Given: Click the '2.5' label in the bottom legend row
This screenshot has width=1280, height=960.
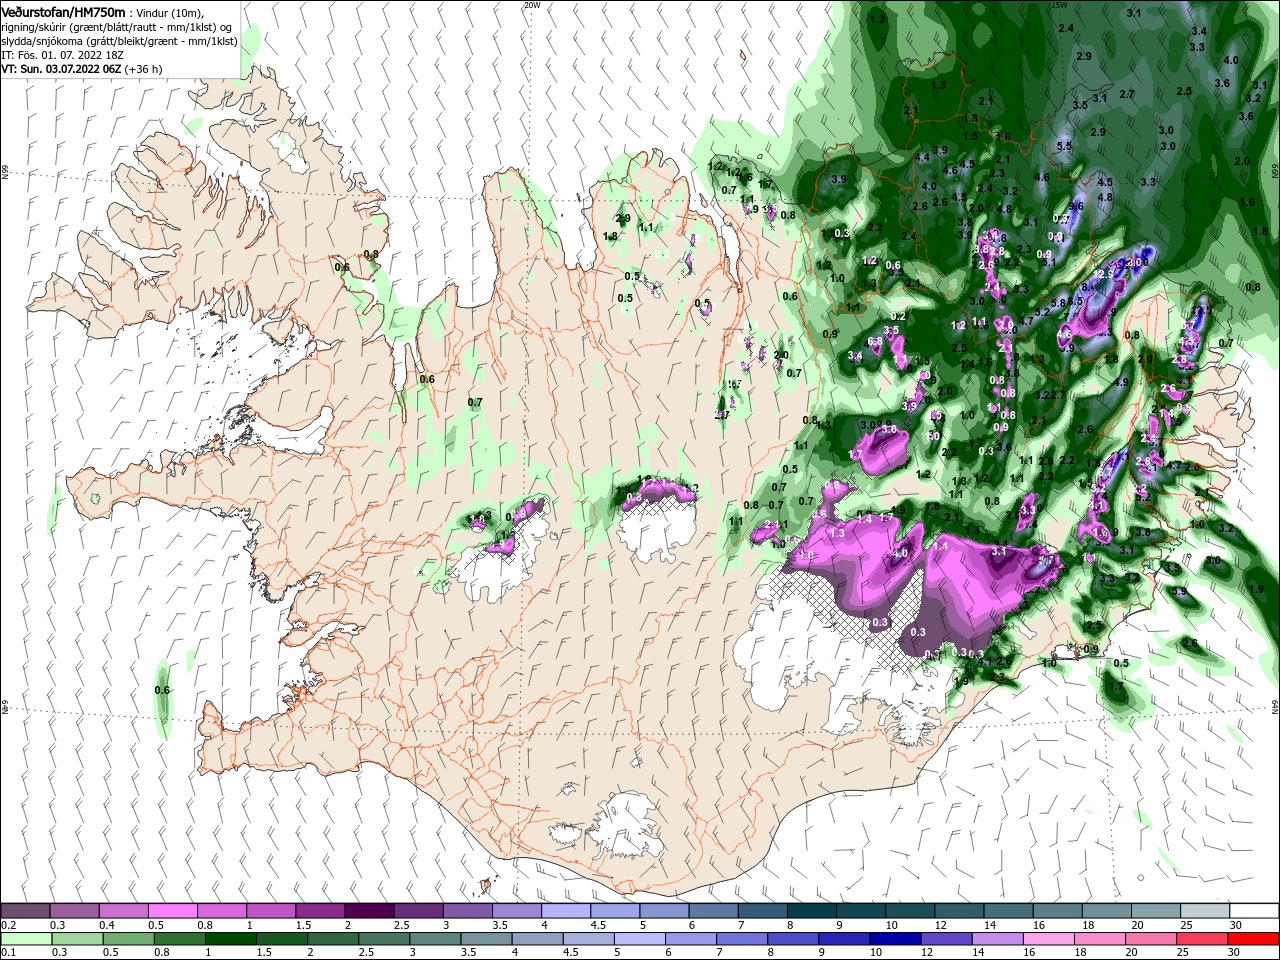Looking at the screenshot, I should (x=366, y=953).
